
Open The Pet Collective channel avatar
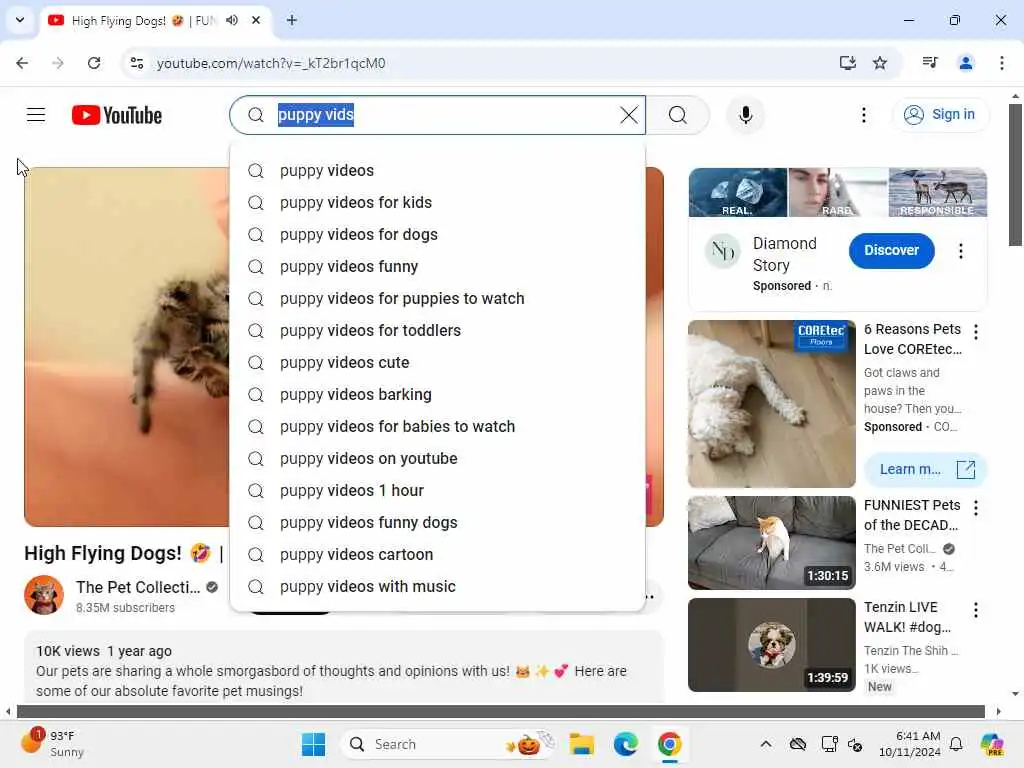pyautogui.click(x=44, y=595)
